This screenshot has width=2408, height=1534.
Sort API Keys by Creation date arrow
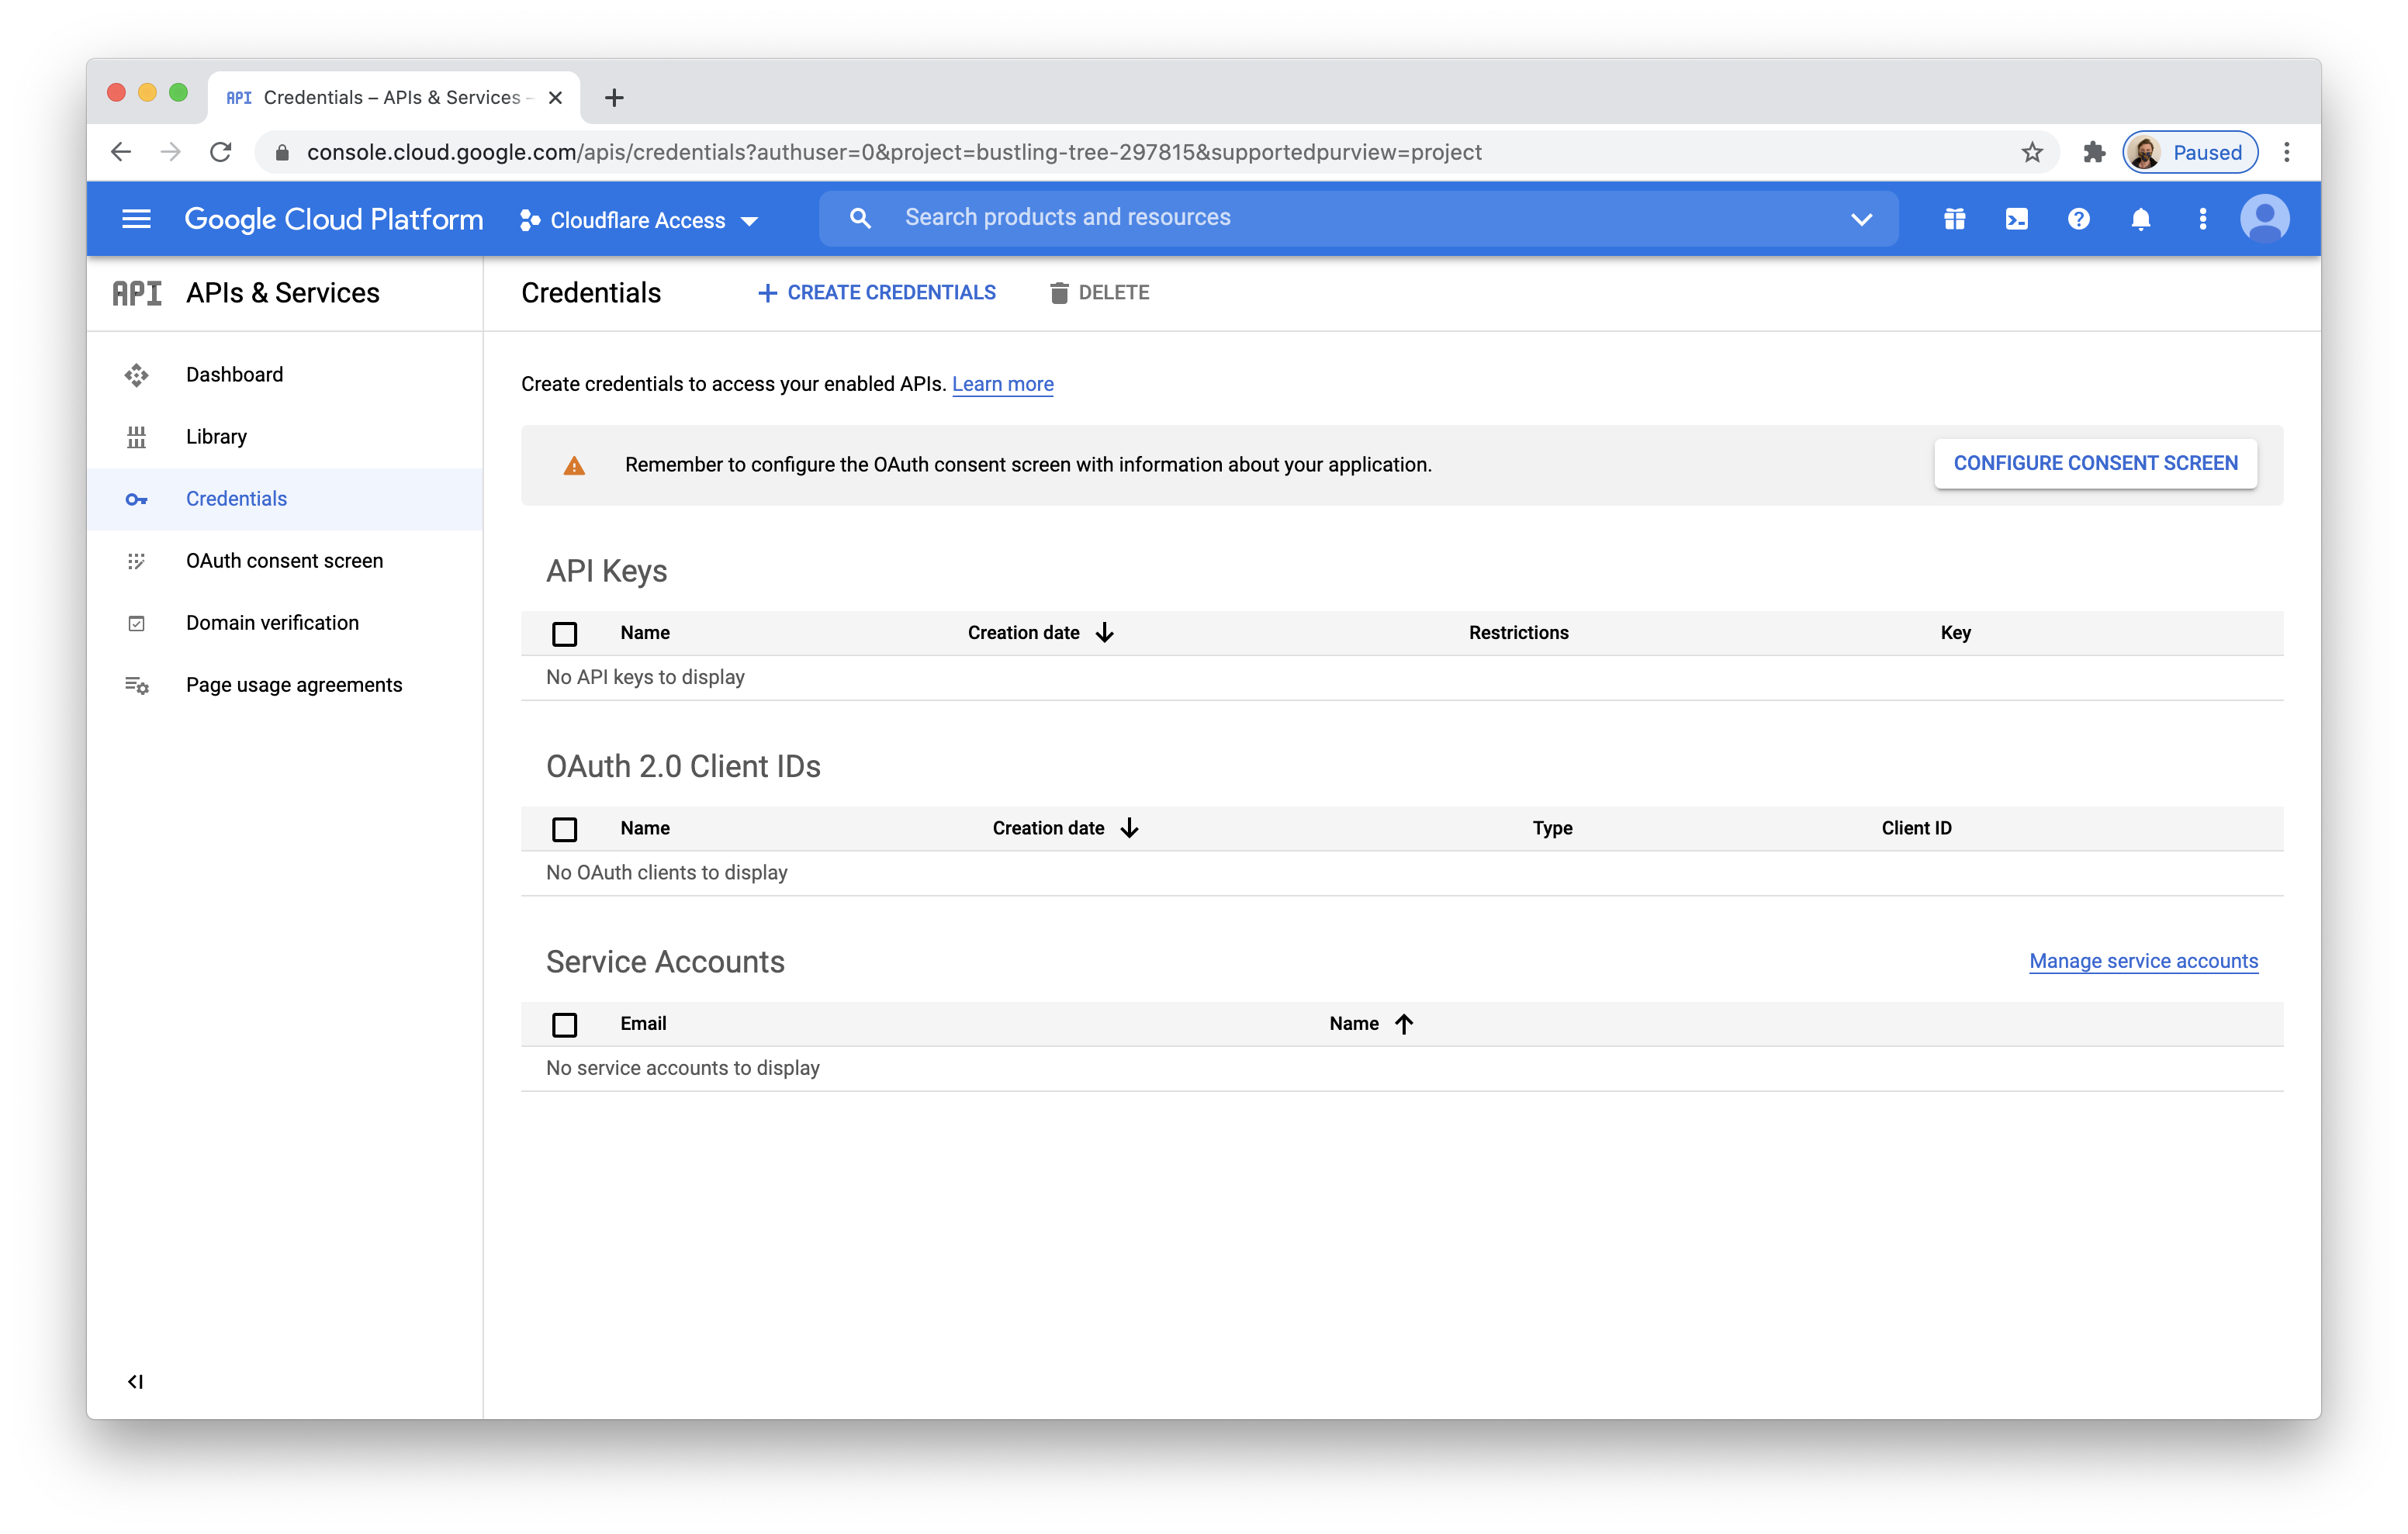tap(1105, 632)
